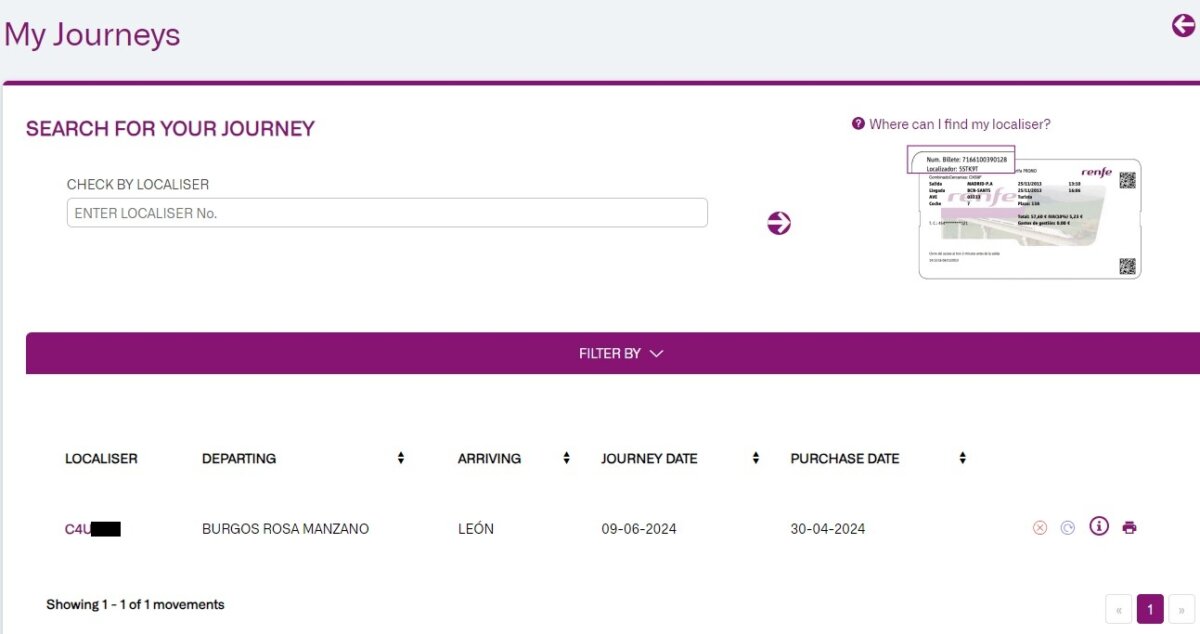Sort journeys by the Arriving column
This screenshot has height=634, width=1200.
tap(566, 458)
